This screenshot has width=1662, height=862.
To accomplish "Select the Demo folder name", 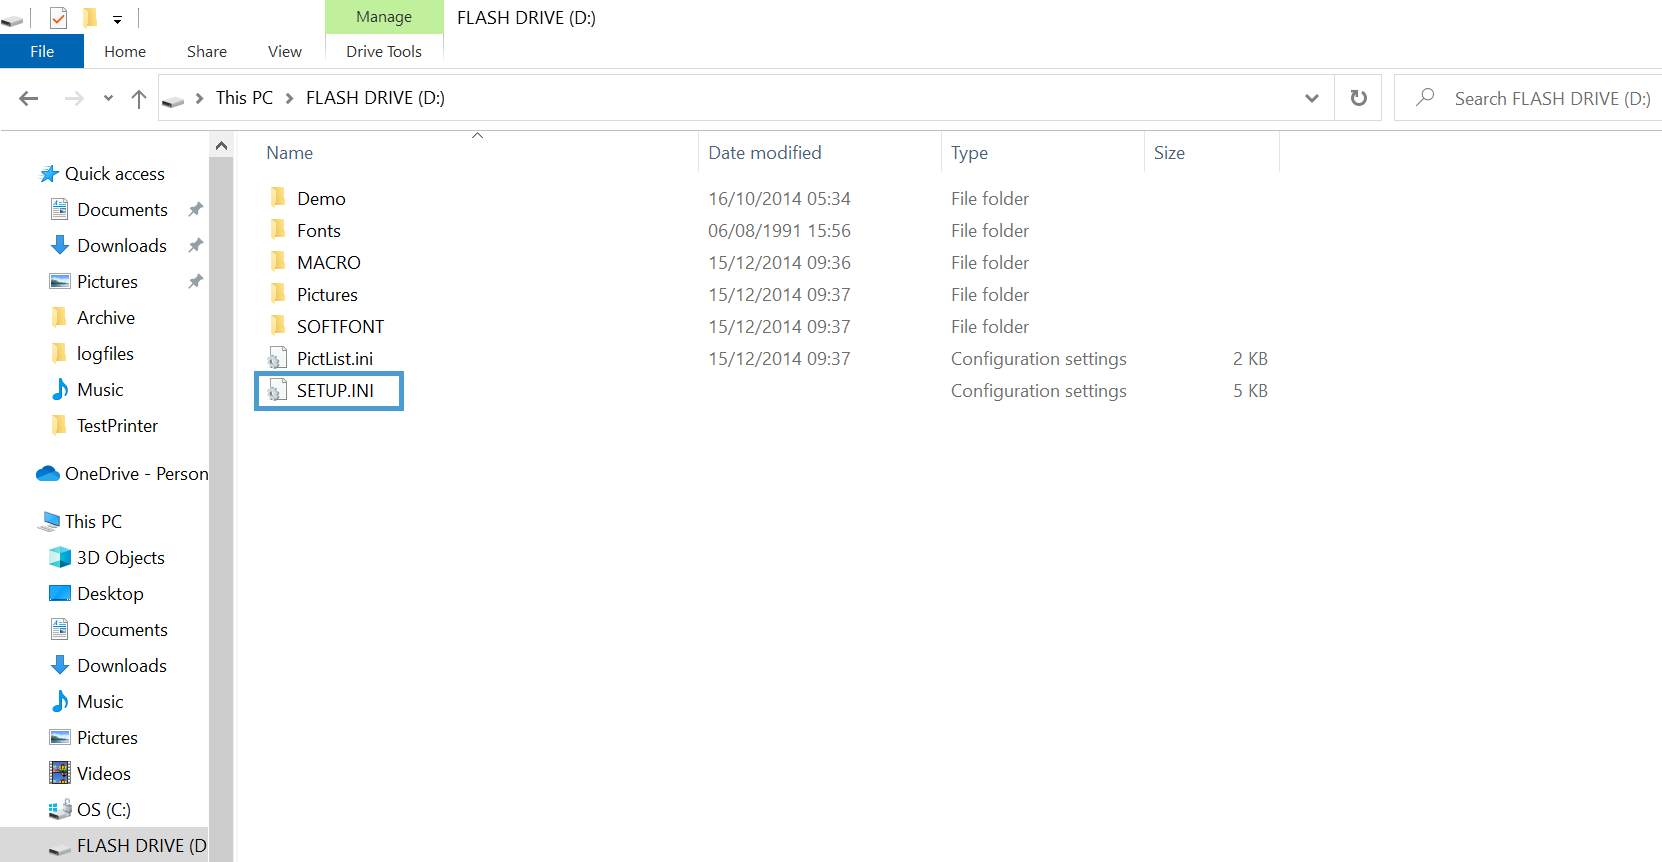I will click(x=321, y=199).
